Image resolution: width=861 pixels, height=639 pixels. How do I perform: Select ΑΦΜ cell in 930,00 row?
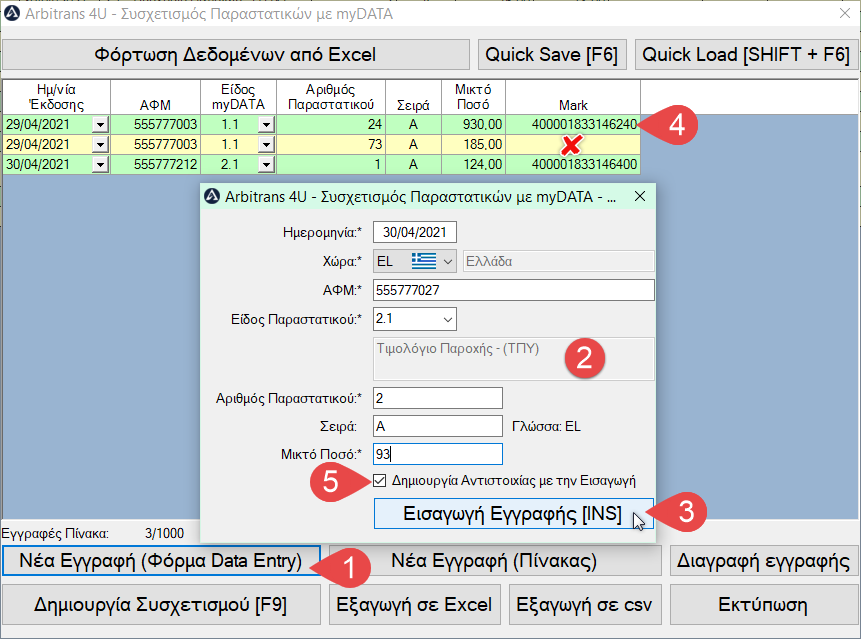155,125
